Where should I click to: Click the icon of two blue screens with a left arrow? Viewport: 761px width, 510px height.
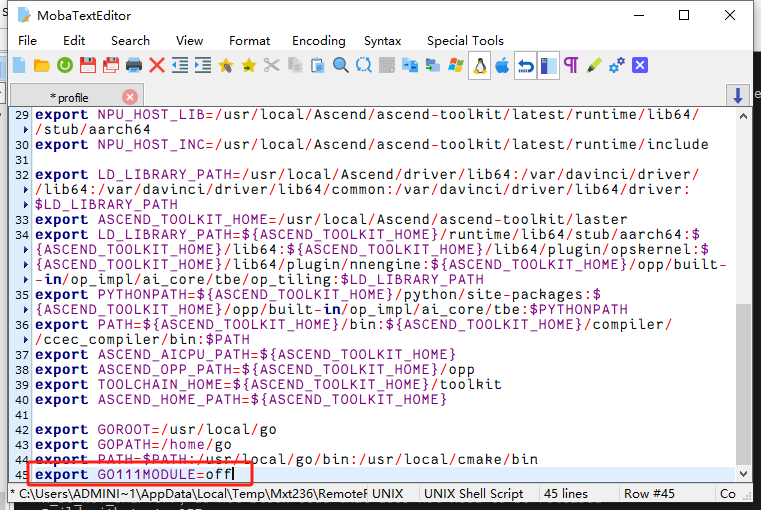(x=410, y=66)
